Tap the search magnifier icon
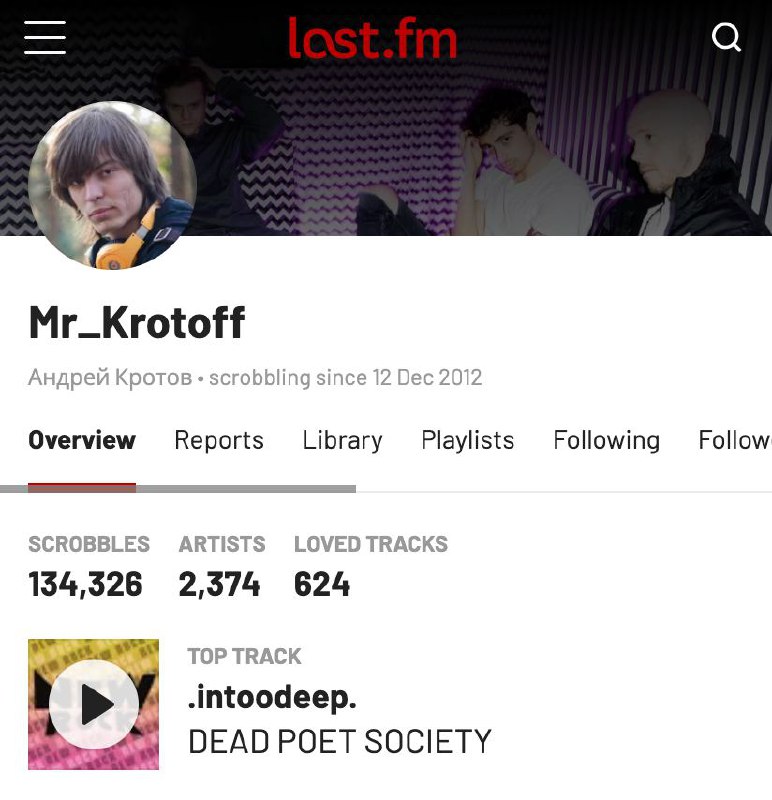Viewport: 772px width, 800px height. [x=726, y=37]
